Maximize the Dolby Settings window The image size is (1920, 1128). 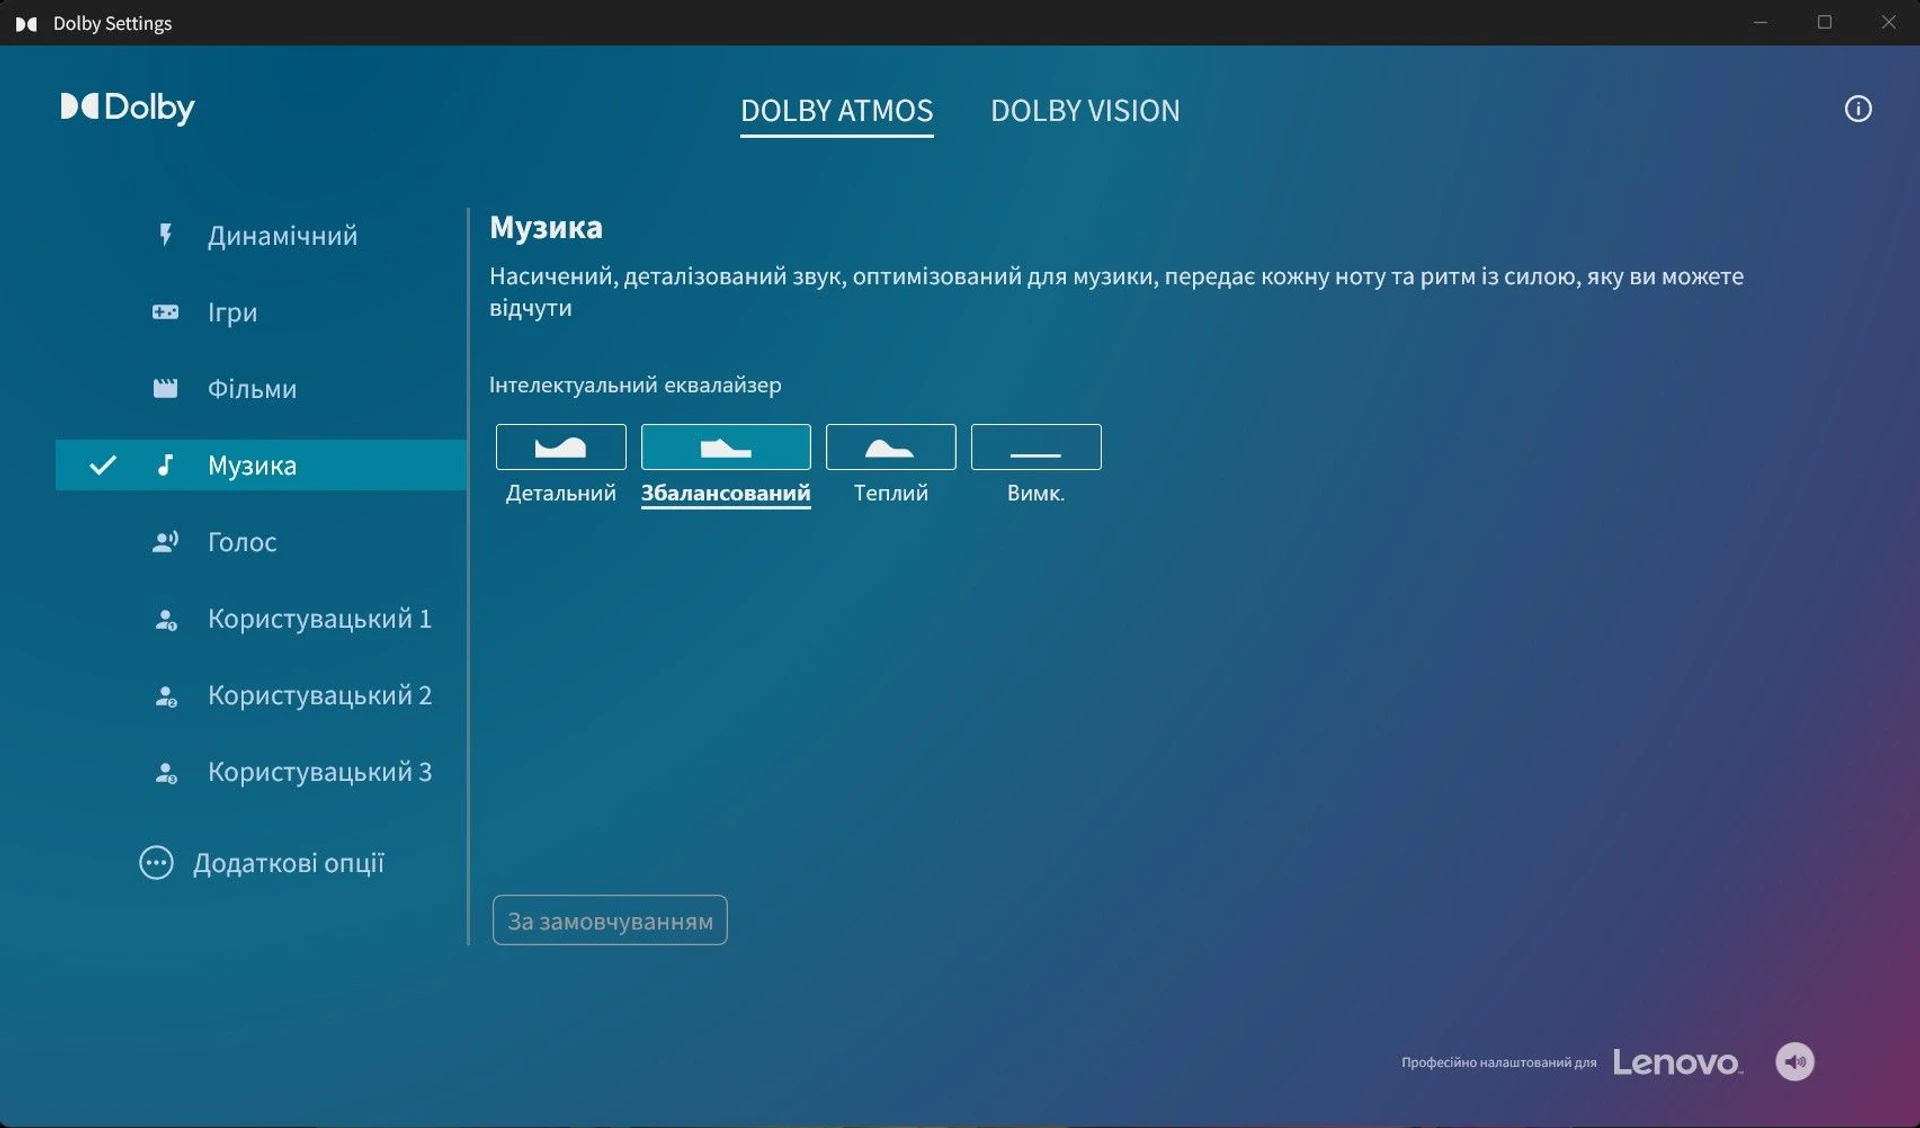(x=1825, y=22)
